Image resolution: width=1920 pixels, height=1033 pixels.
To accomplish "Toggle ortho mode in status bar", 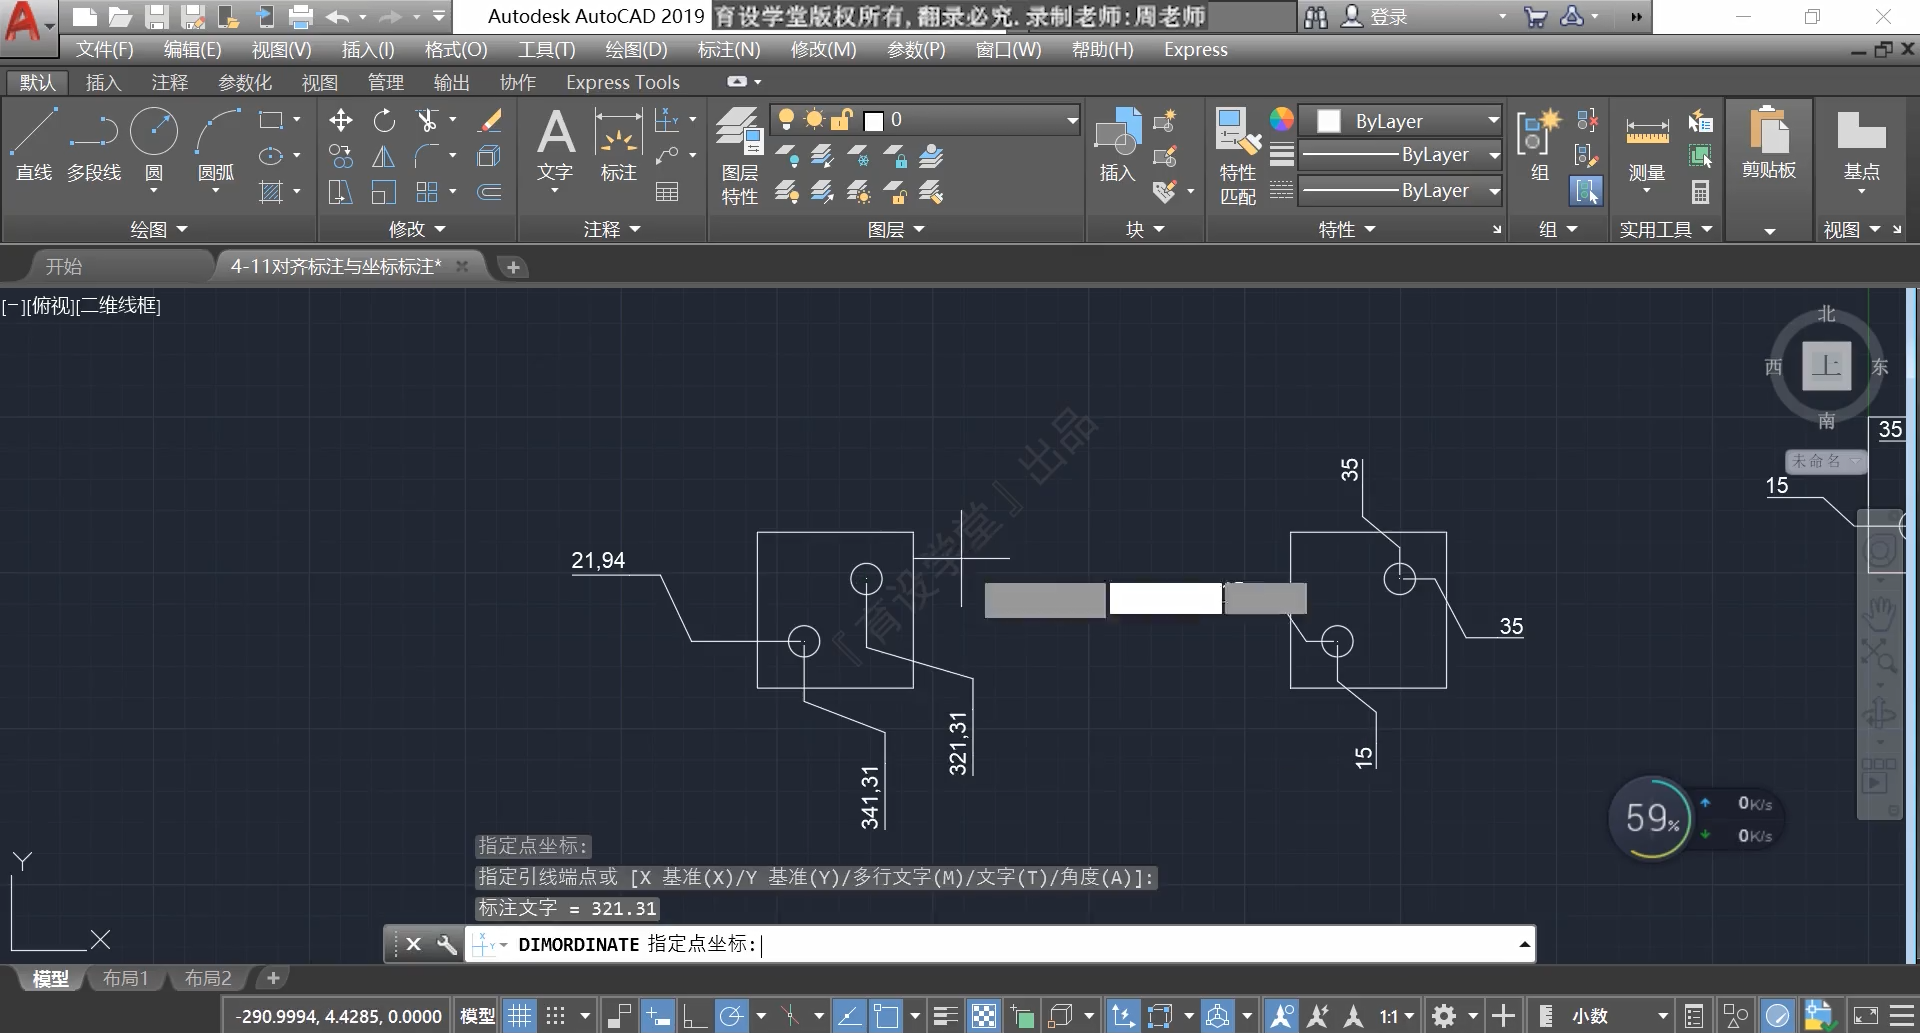I will 694,1016.
